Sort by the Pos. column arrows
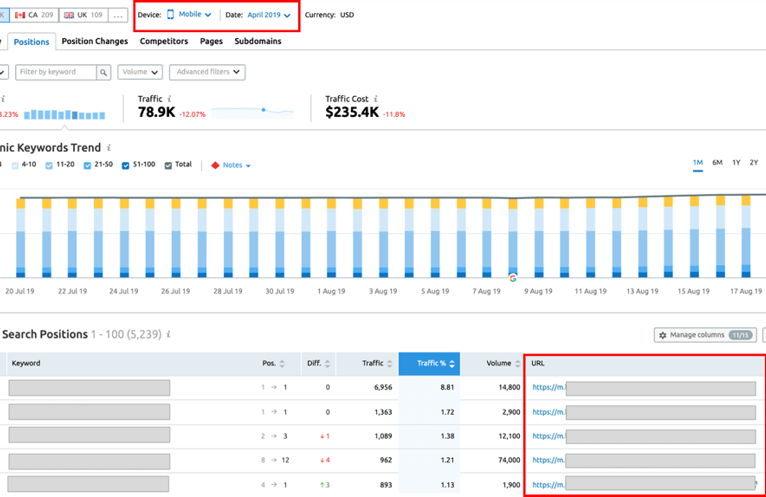 coord(283,364)
